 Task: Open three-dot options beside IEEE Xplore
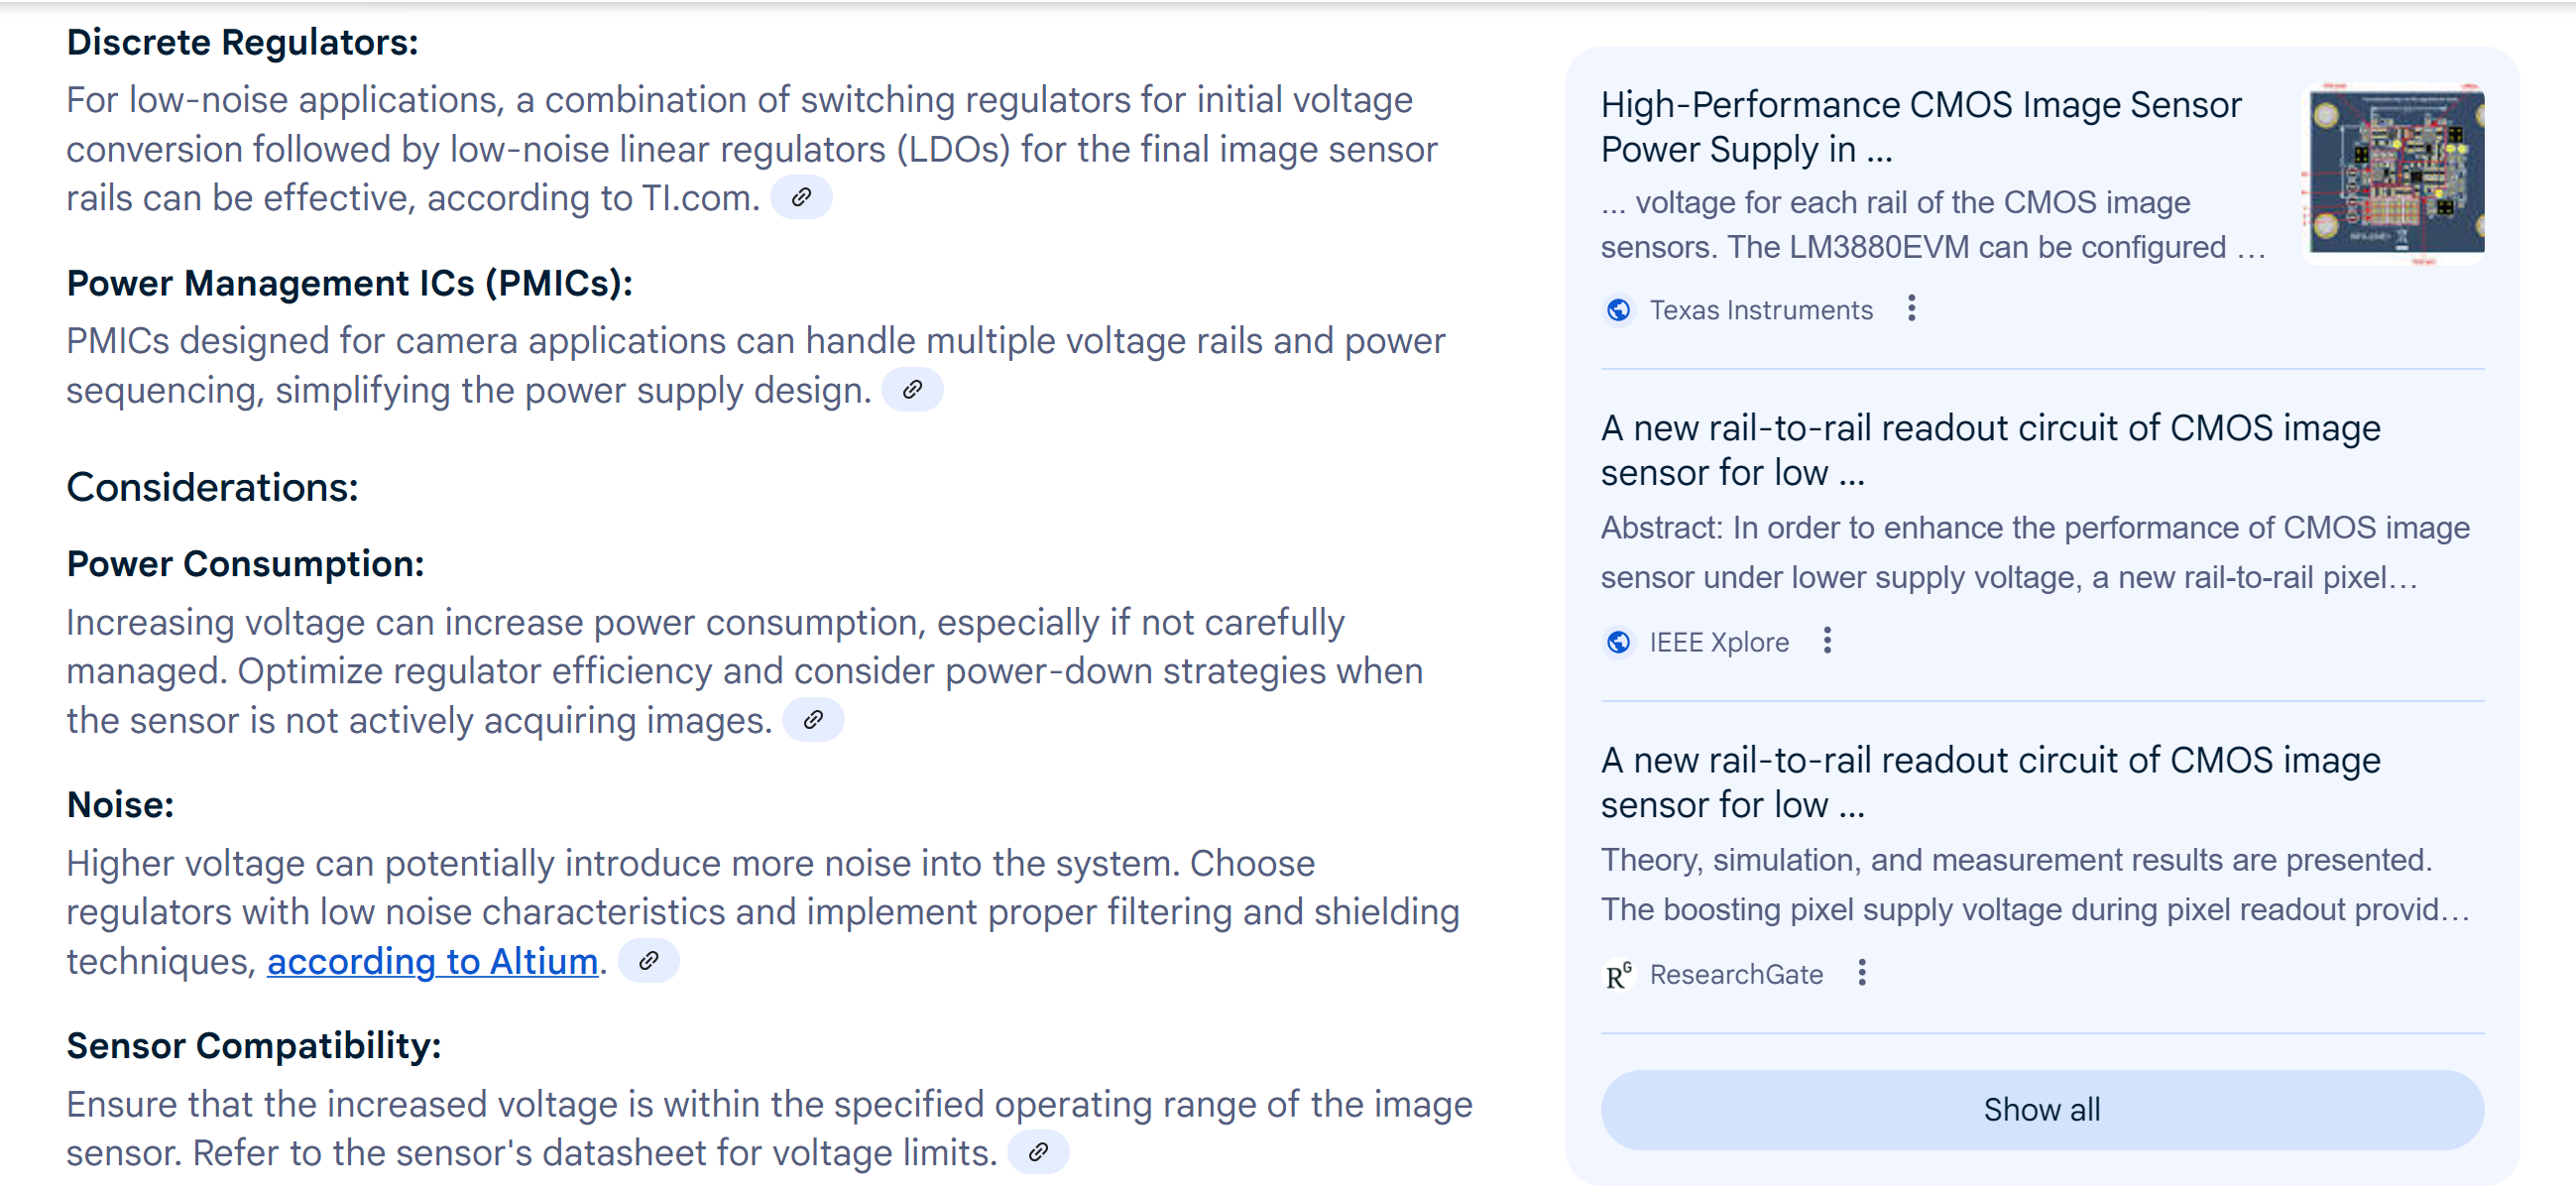tap(1827, 641)
